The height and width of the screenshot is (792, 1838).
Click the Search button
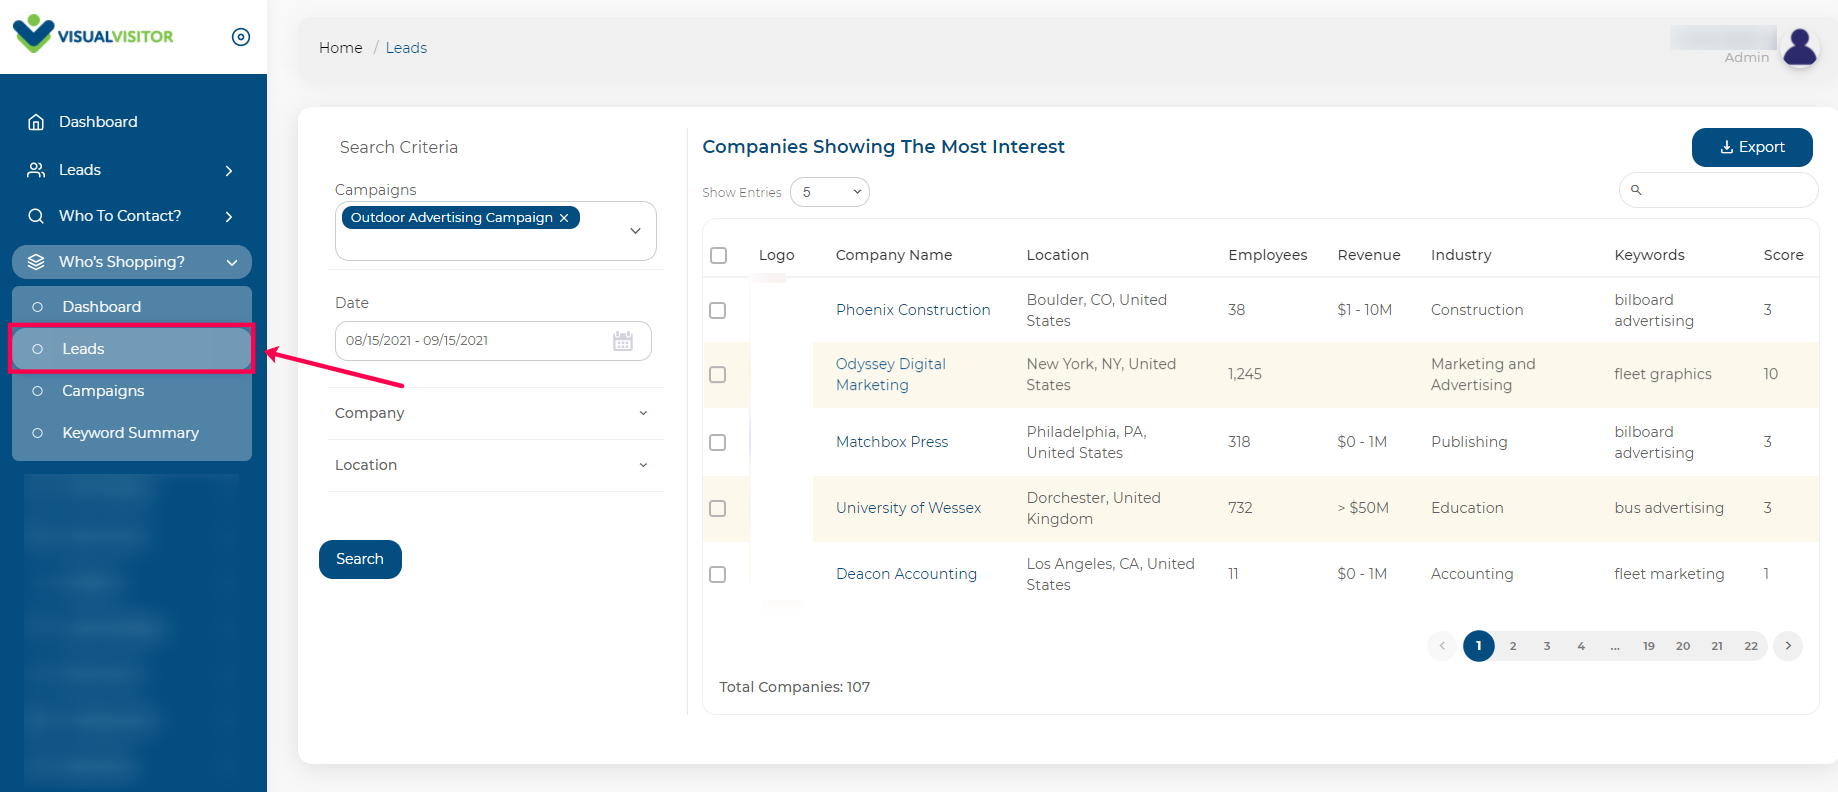pyautogui.click(x=360, y=559)
